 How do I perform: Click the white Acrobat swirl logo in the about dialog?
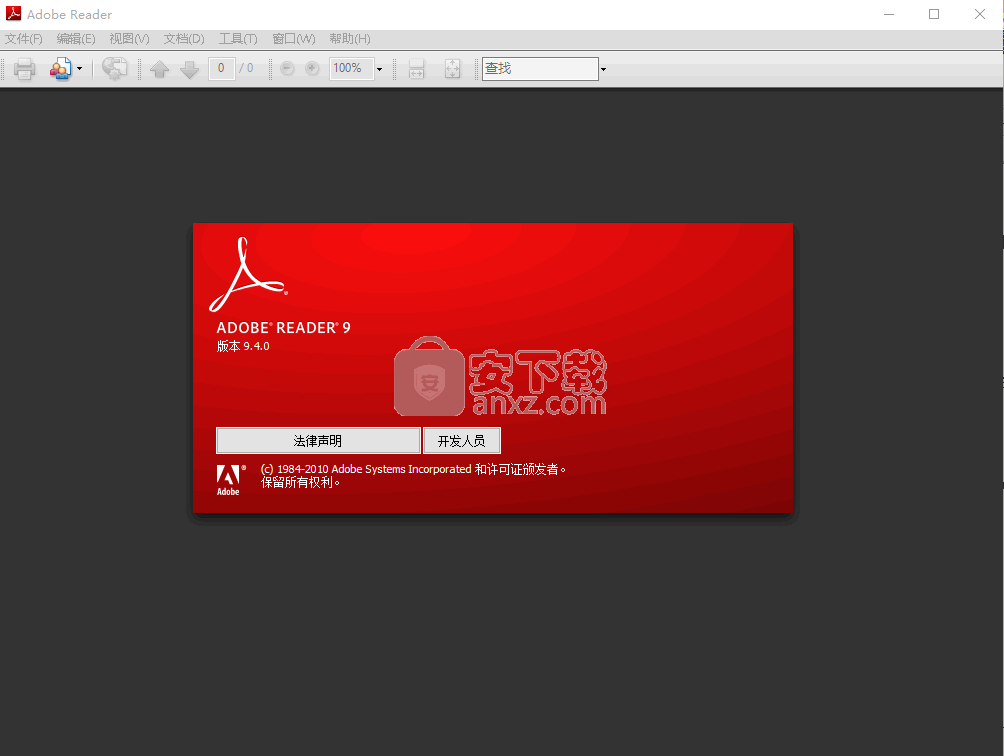248,274
